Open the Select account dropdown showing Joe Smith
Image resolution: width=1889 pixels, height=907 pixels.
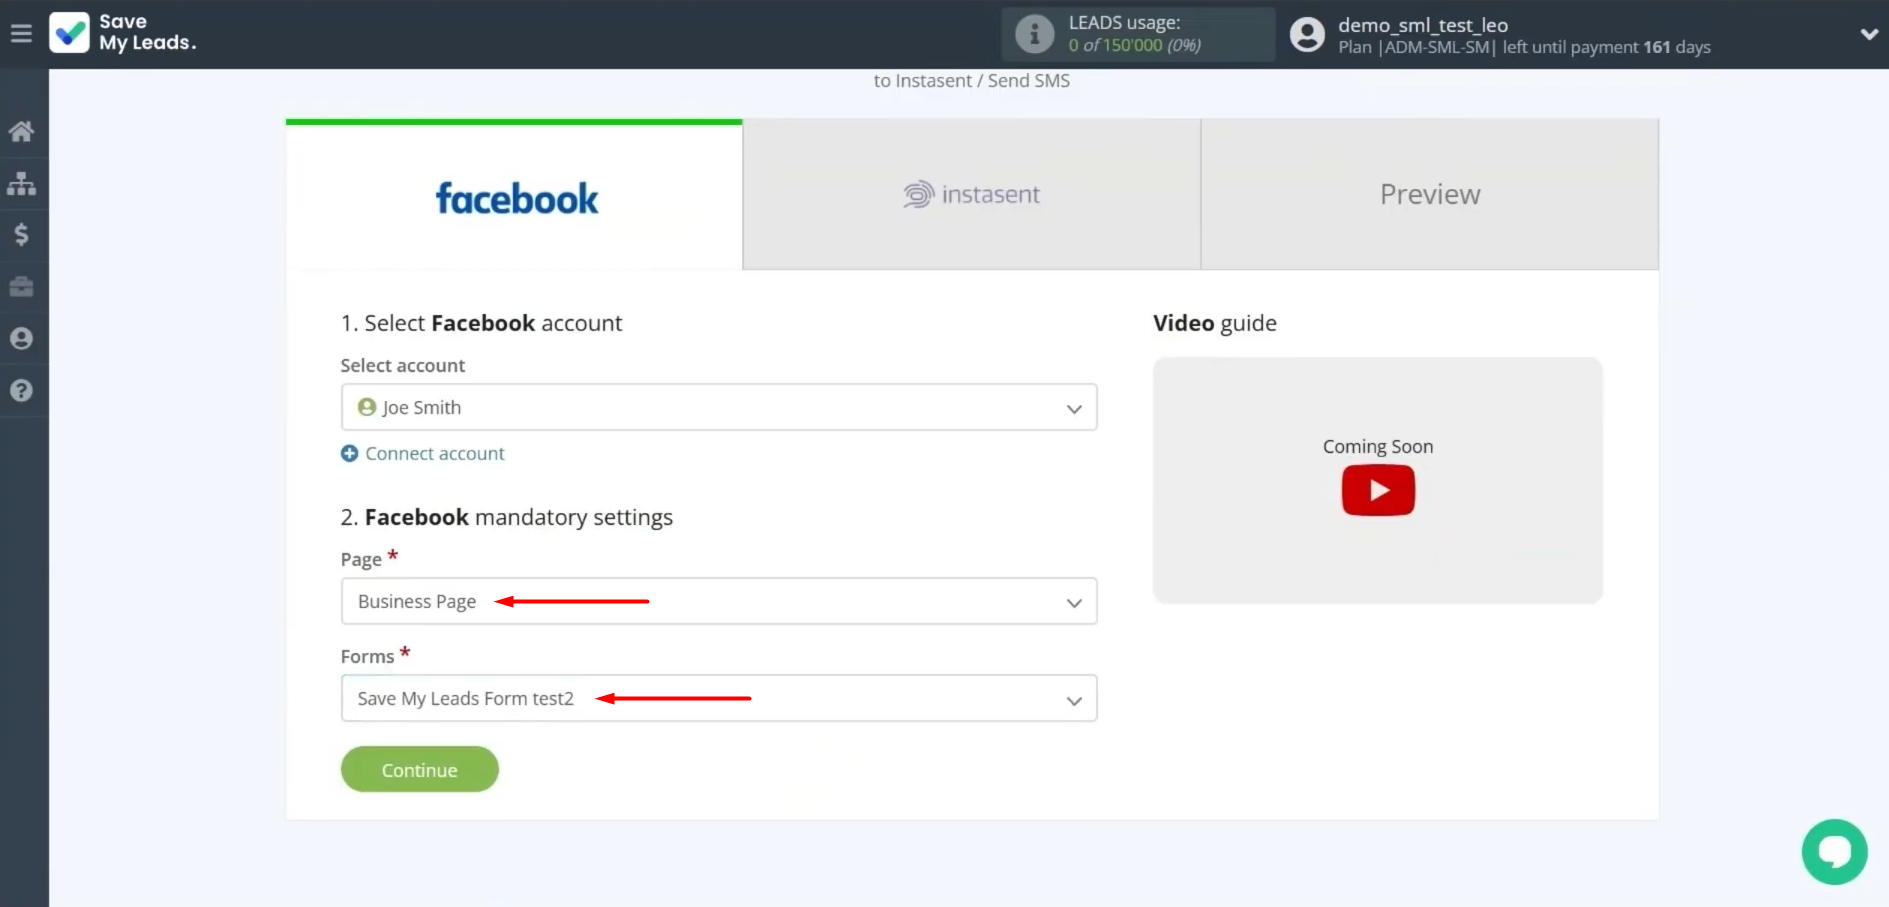719,407
